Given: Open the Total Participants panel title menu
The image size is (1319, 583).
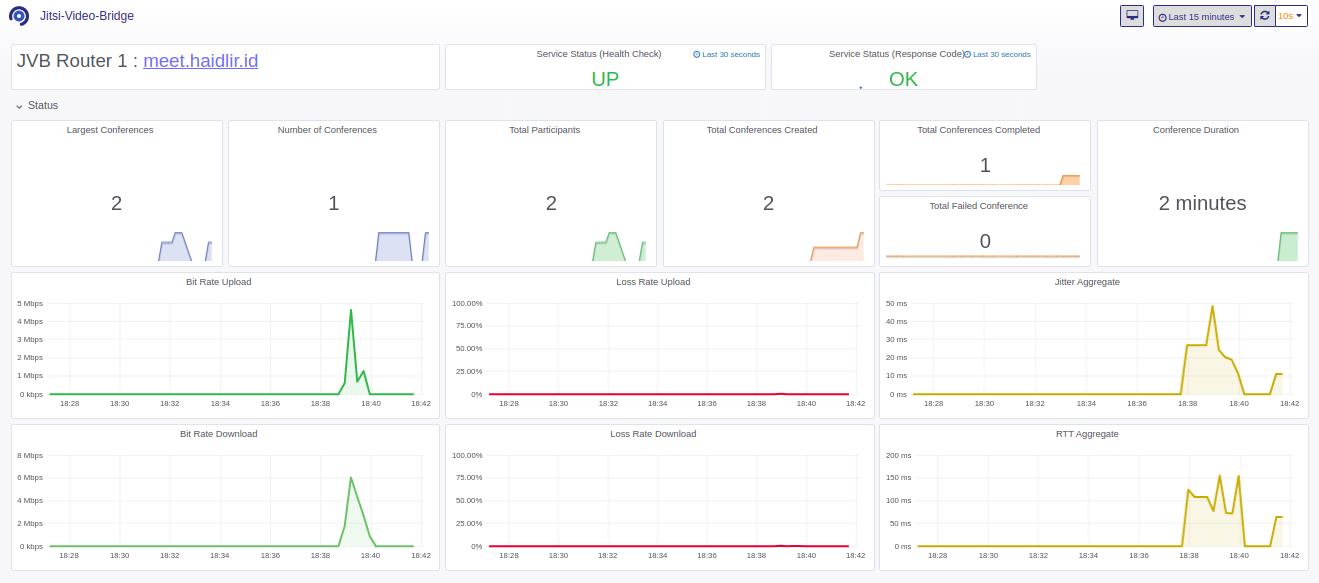Looking at the screenshot, I should pyautogui.click(x=544, y=130).
